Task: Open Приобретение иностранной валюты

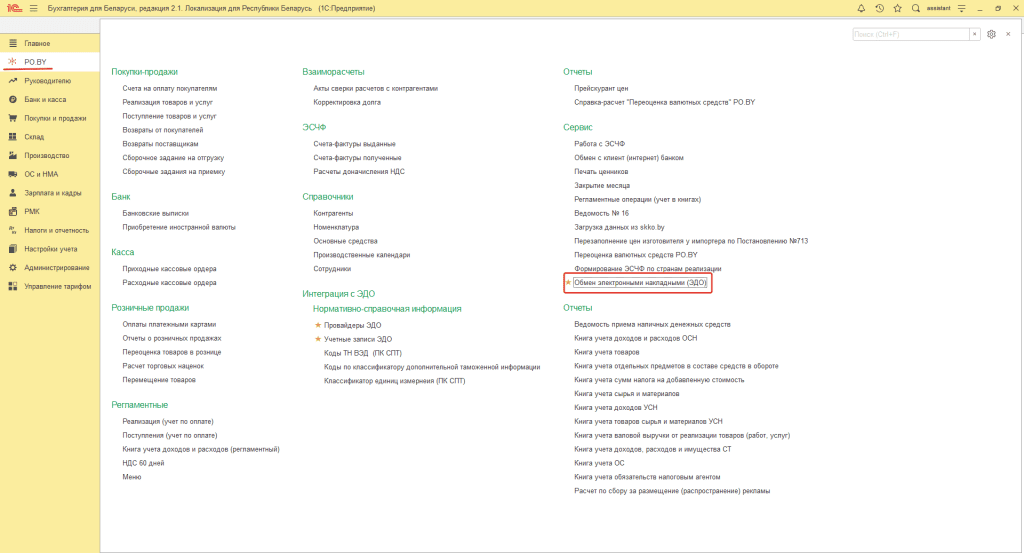Action: (x=179, y=227)
